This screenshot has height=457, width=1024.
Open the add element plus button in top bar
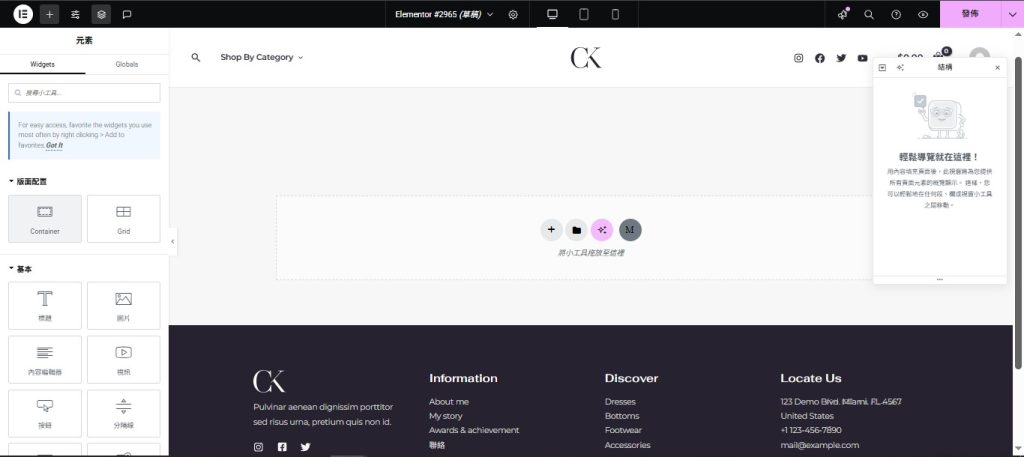49,14
